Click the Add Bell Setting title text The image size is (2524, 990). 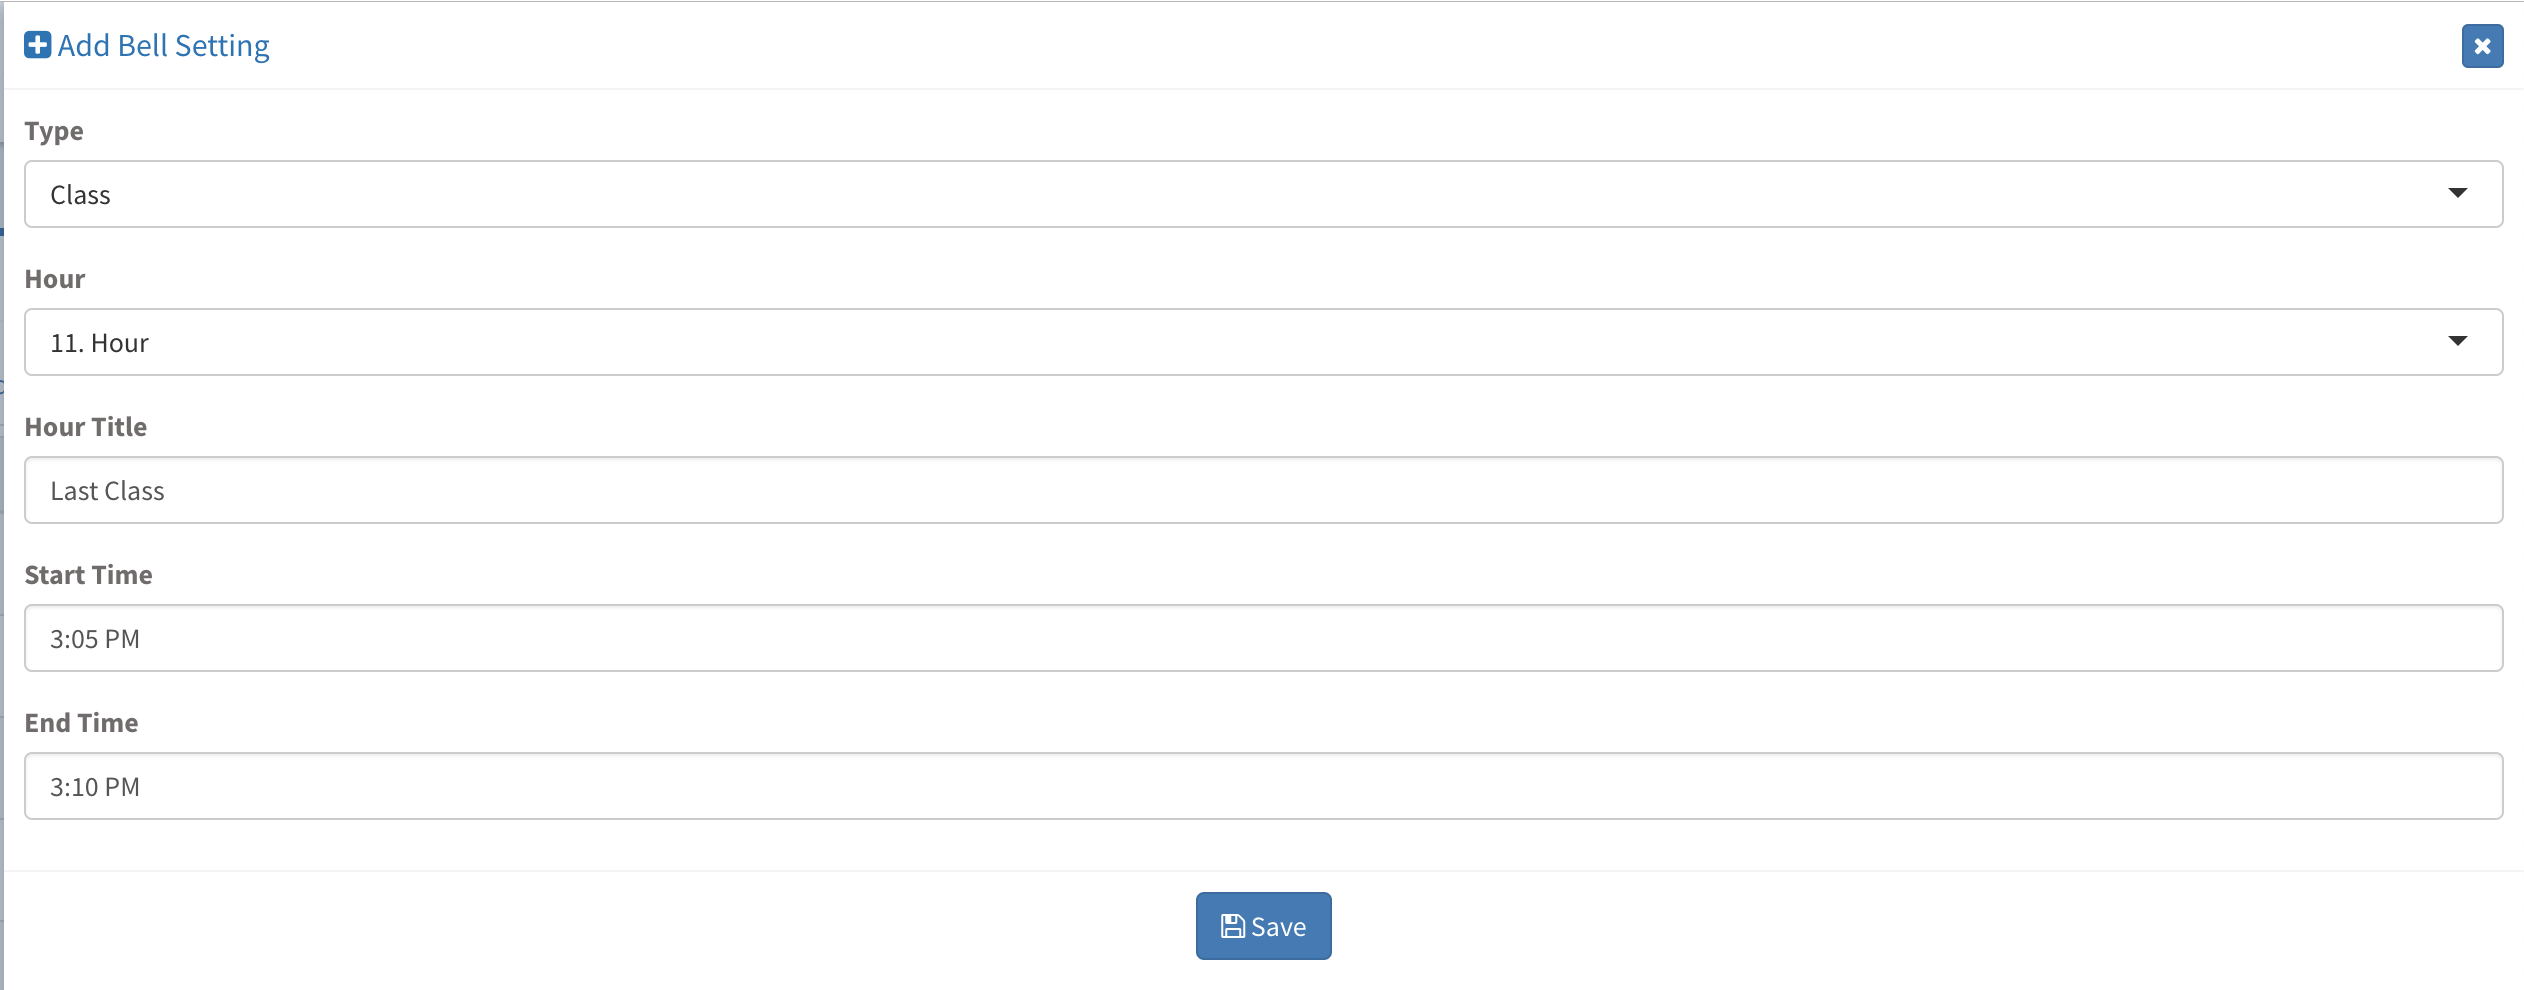[x=164, y=46]
